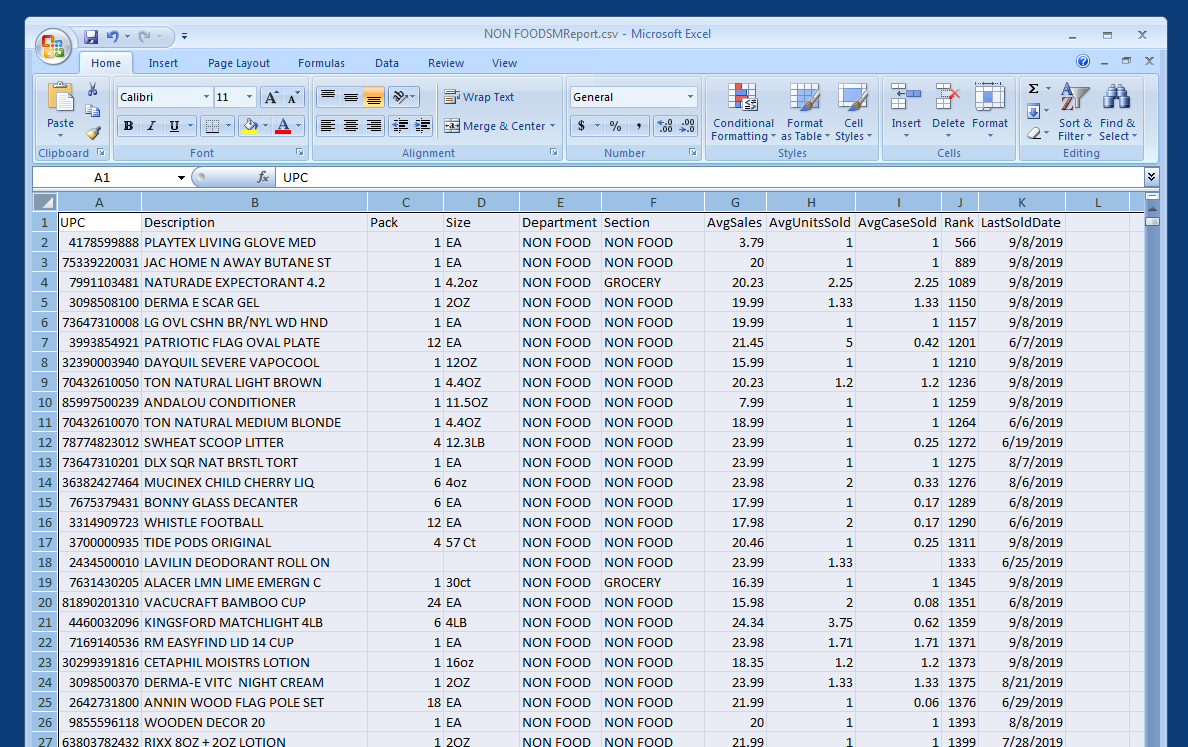This screenshot has height=747, width=1188.
Task: Switch to the View tab
Action: (x=504, y=63)
